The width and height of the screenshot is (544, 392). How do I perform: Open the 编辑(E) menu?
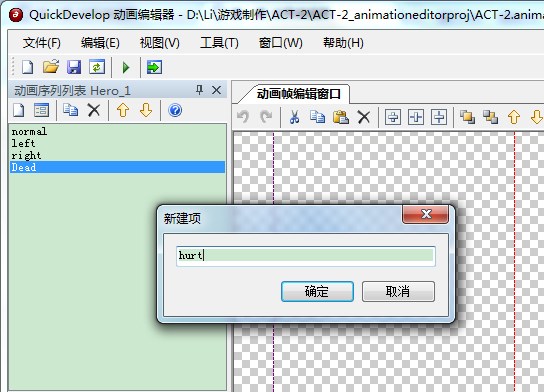[x=100, y=43]
